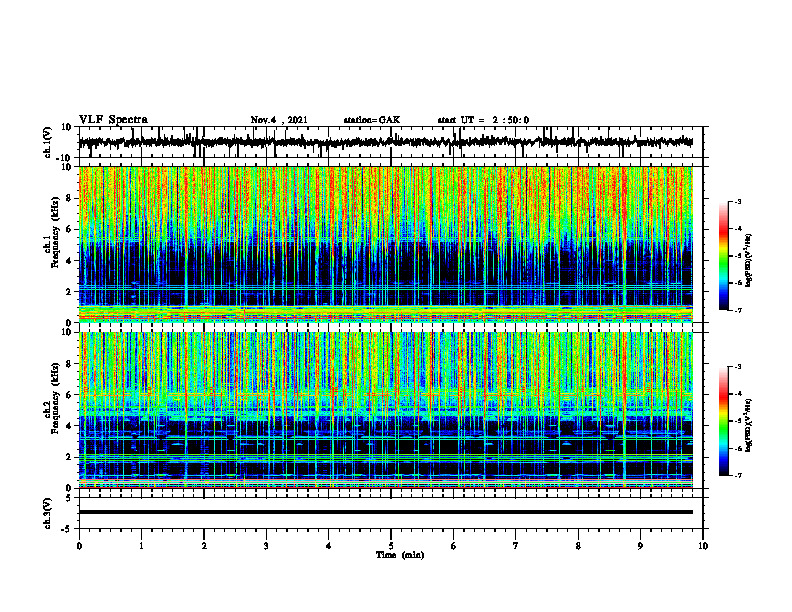Click the ch.2 color bar log(PSD) unit label
The width and height of the screenshot is (792, 612).
pyautogui.click(x=749, y=425)
